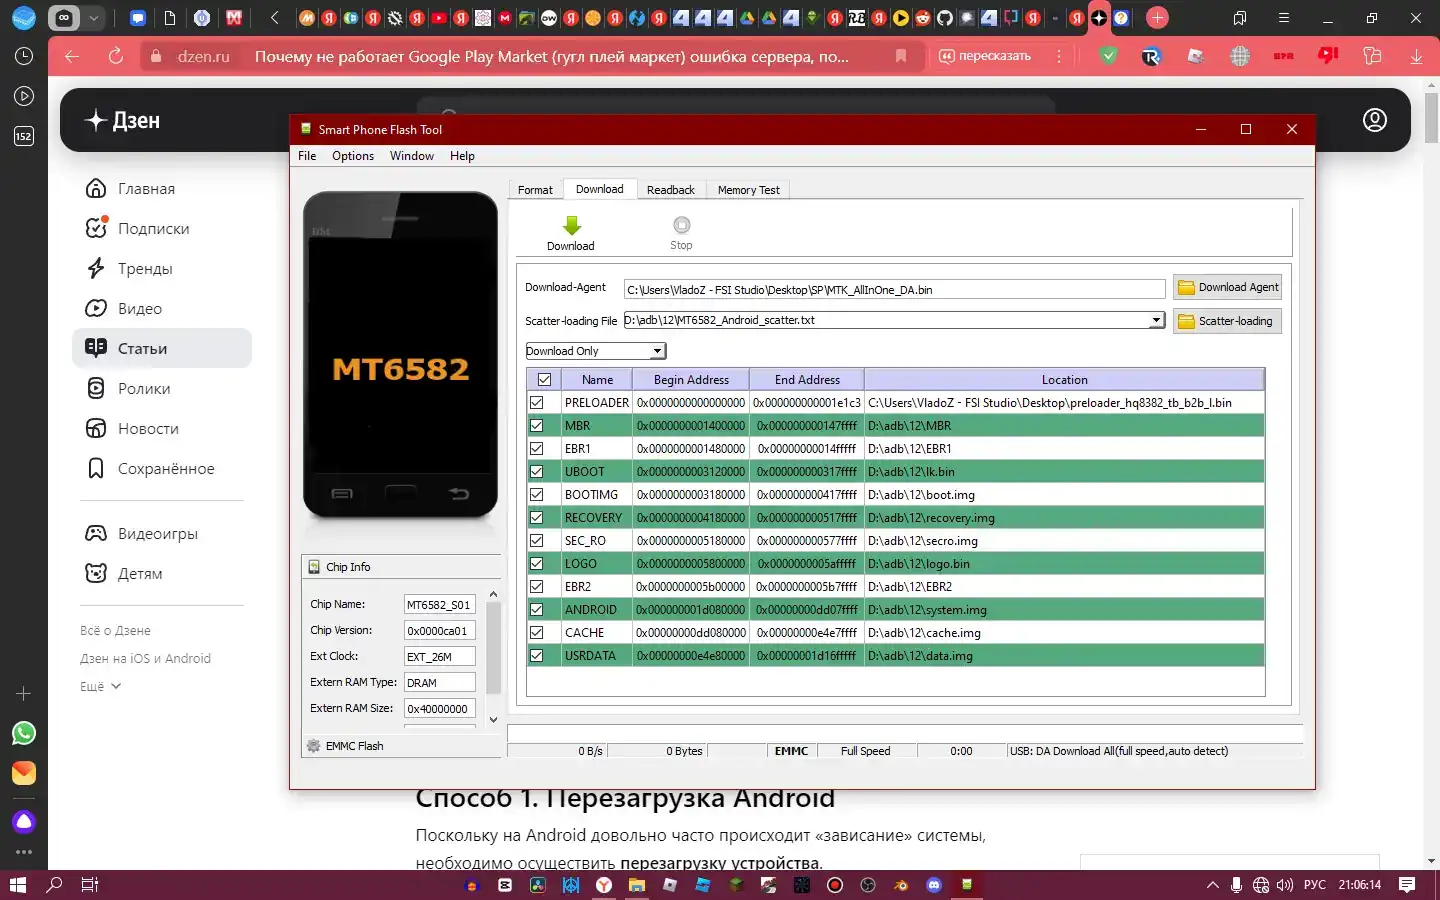Open the EMMC Flash panel
1440x900 pixels.
(x=400, y=746)
